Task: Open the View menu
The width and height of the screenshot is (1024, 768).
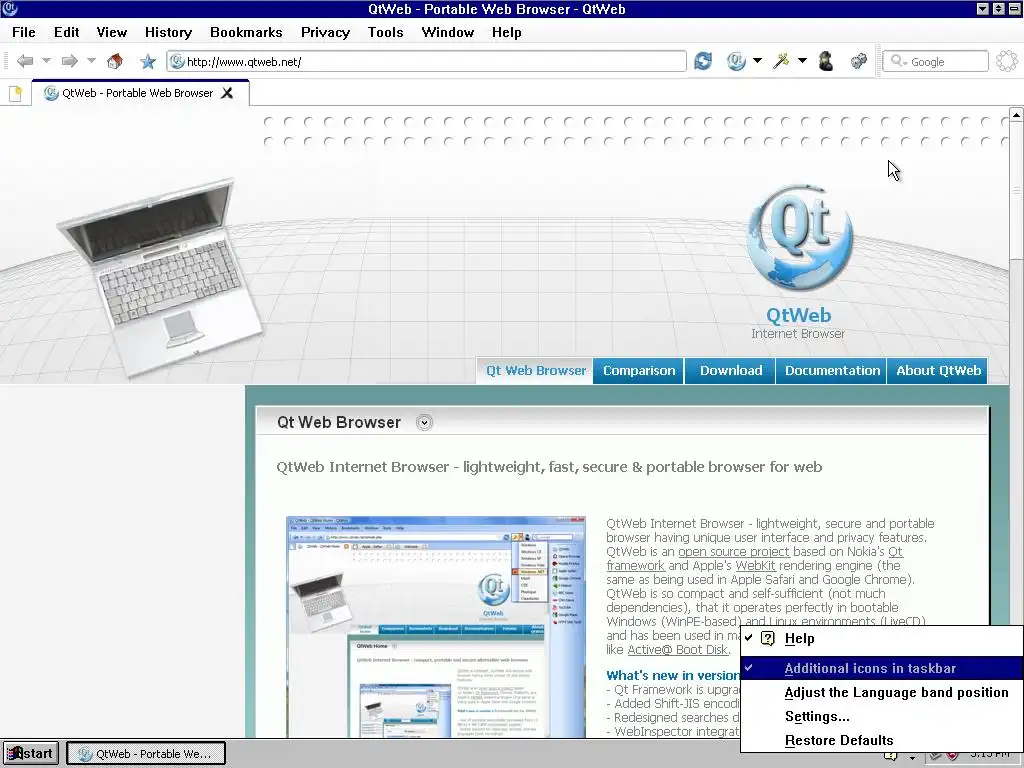Action: point(112,32)
